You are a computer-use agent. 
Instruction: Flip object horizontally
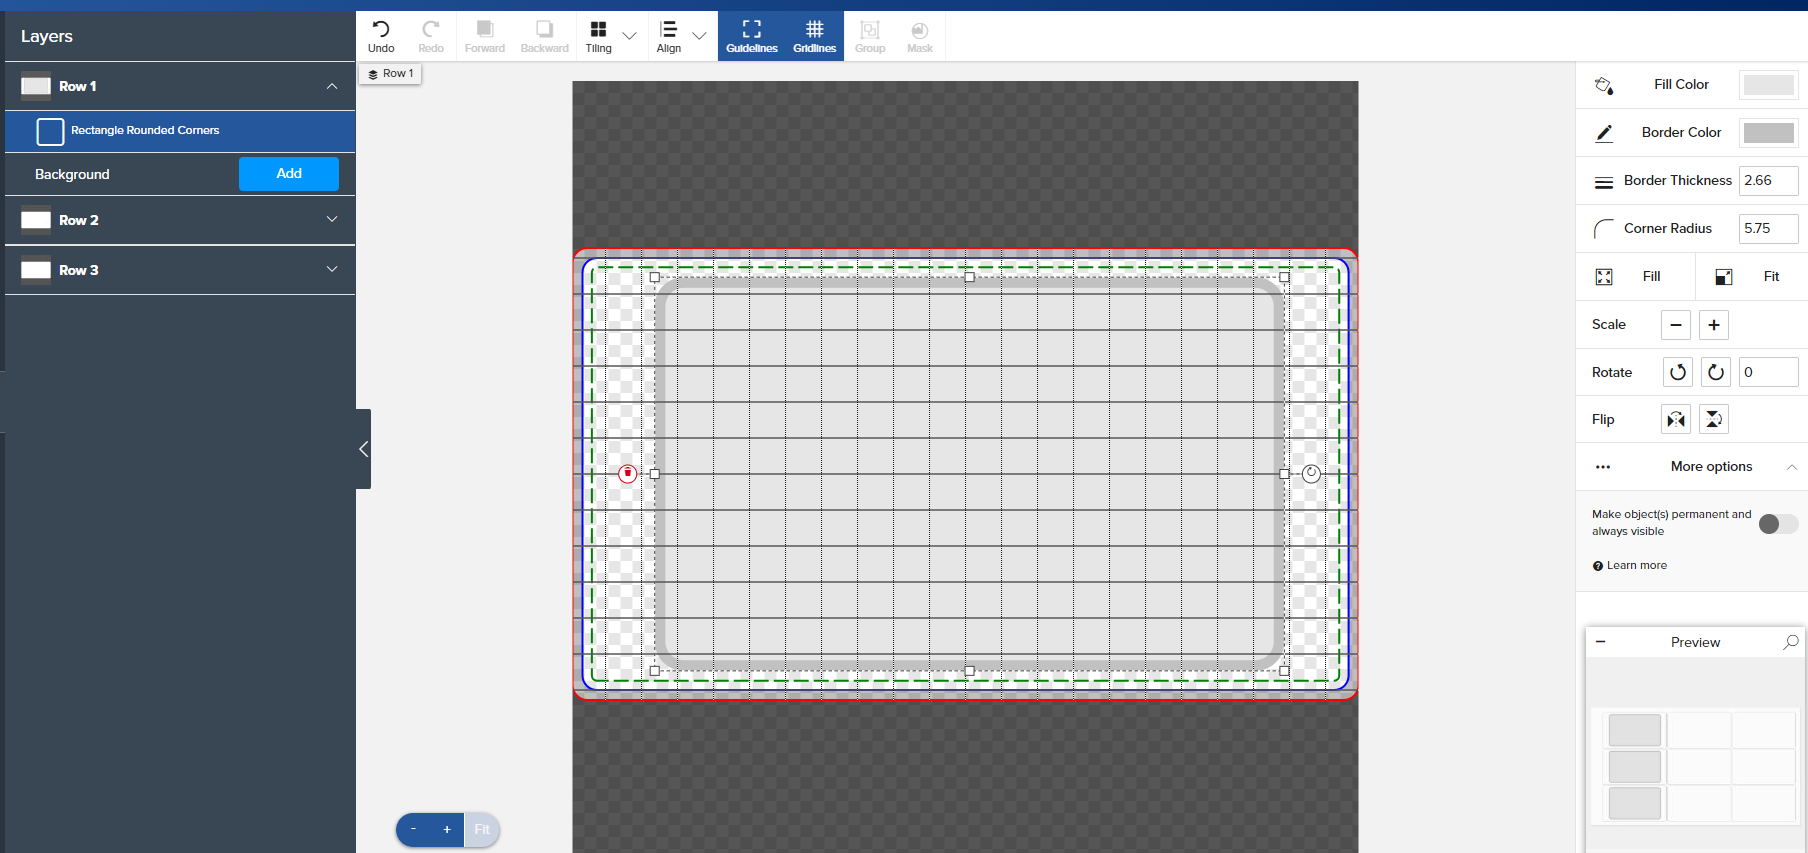tap(1676, 419)
